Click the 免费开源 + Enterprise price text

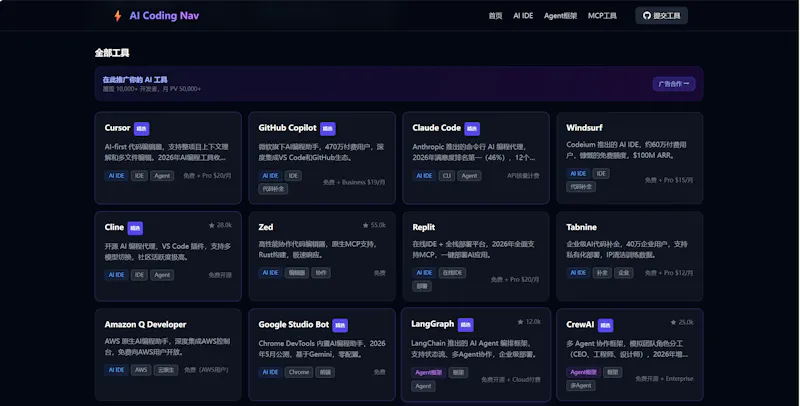point(664,378)
